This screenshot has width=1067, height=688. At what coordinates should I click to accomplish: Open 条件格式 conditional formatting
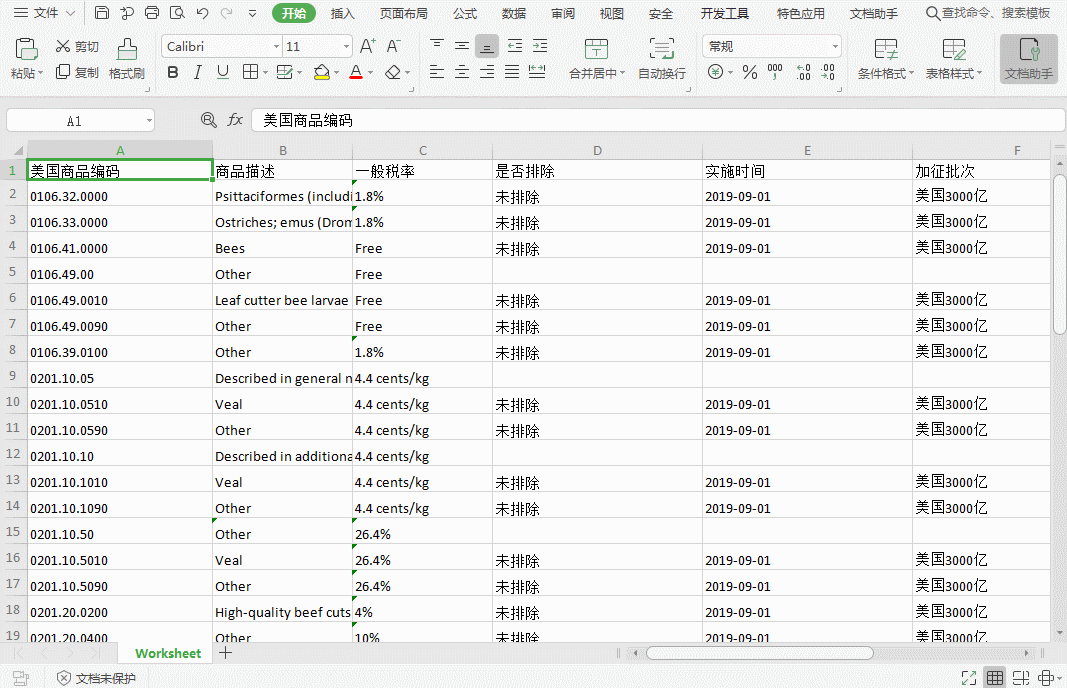click(885, 59)
